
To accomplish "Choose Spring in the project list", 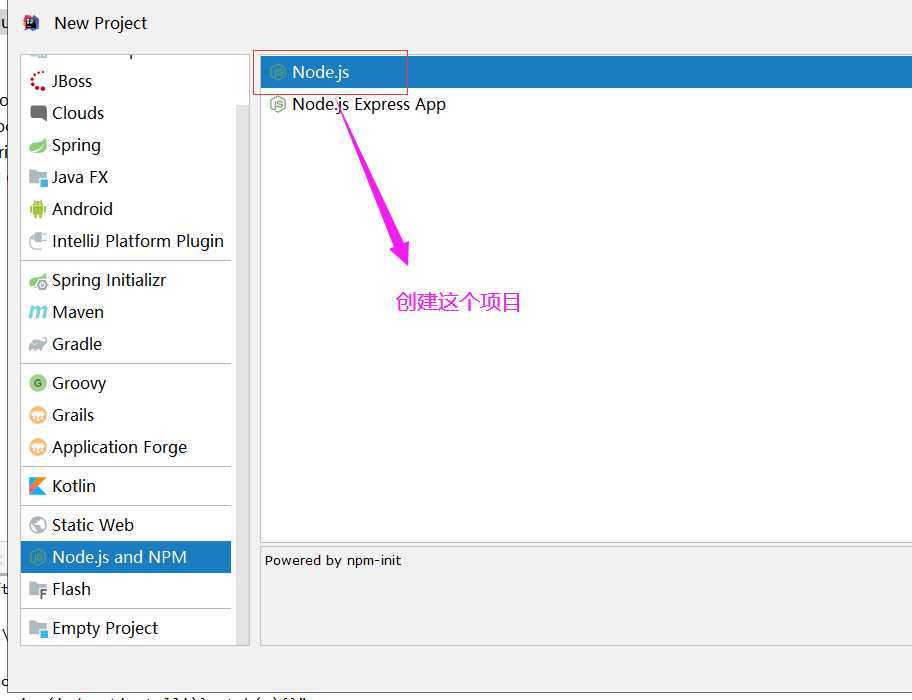I will coord(76,145).
